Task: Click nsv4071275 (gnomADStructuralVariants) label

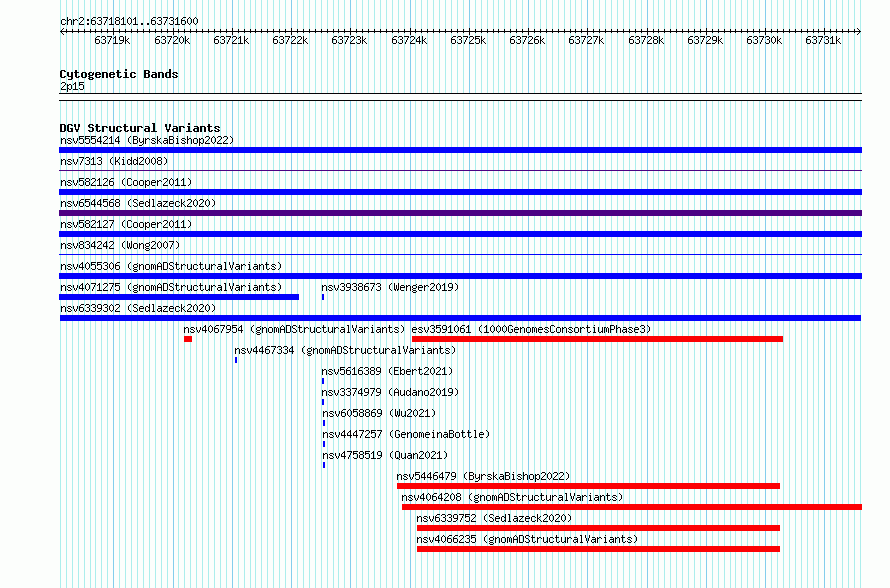Action: [x=171, y=287]
